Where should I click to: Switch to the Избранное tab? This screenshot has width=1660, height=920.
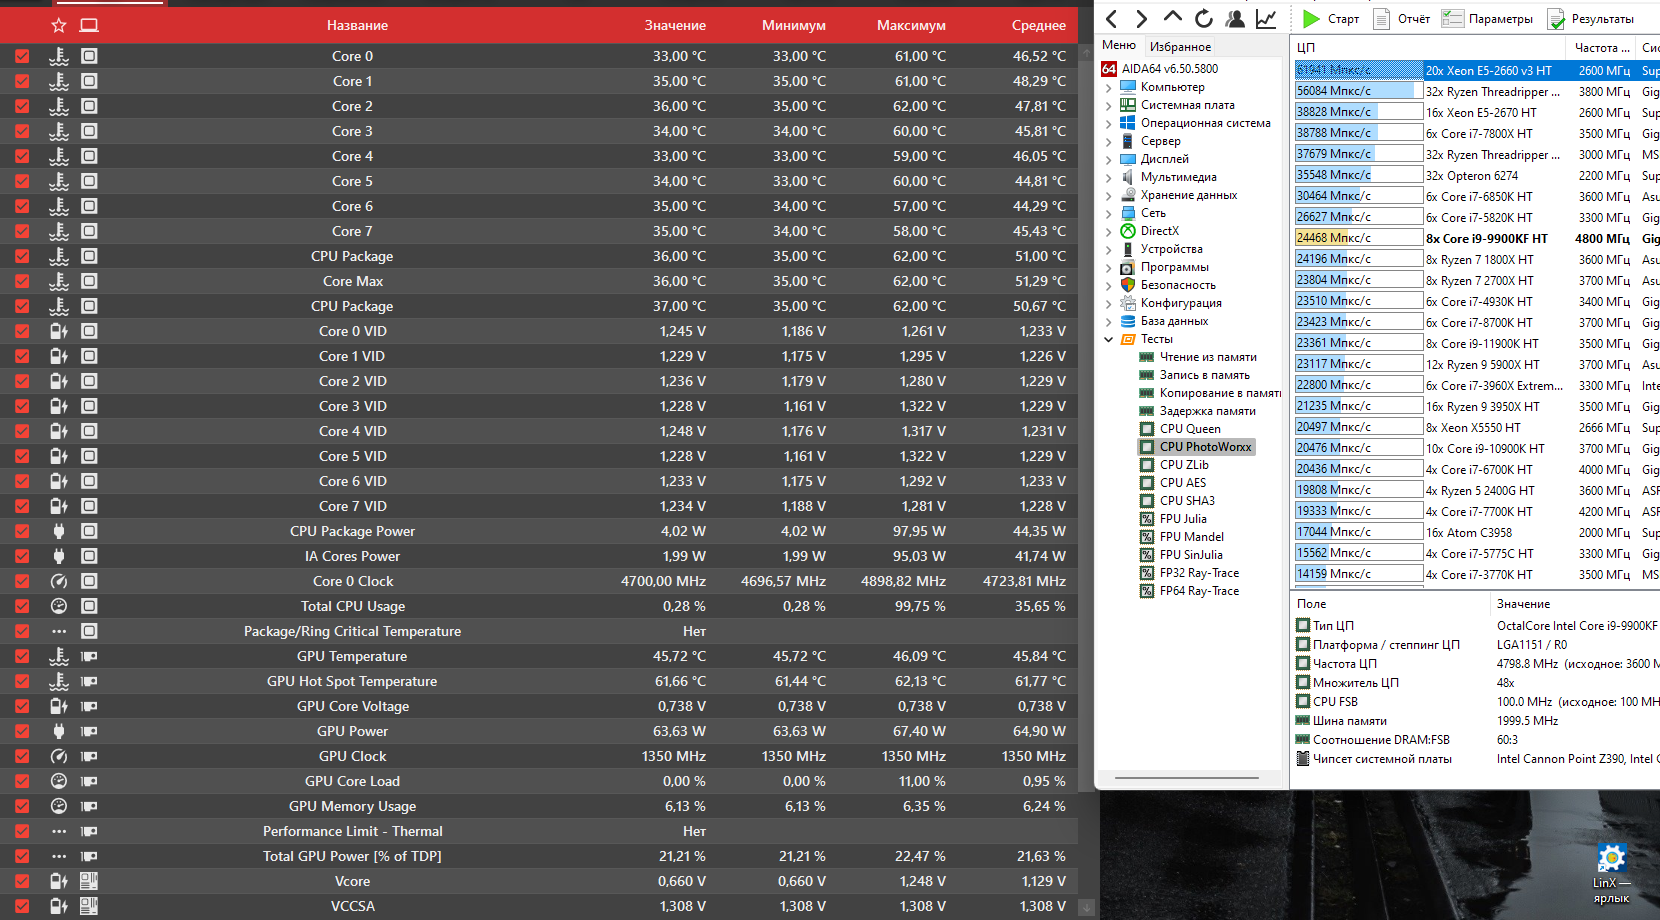click(x=1180, y=46)
